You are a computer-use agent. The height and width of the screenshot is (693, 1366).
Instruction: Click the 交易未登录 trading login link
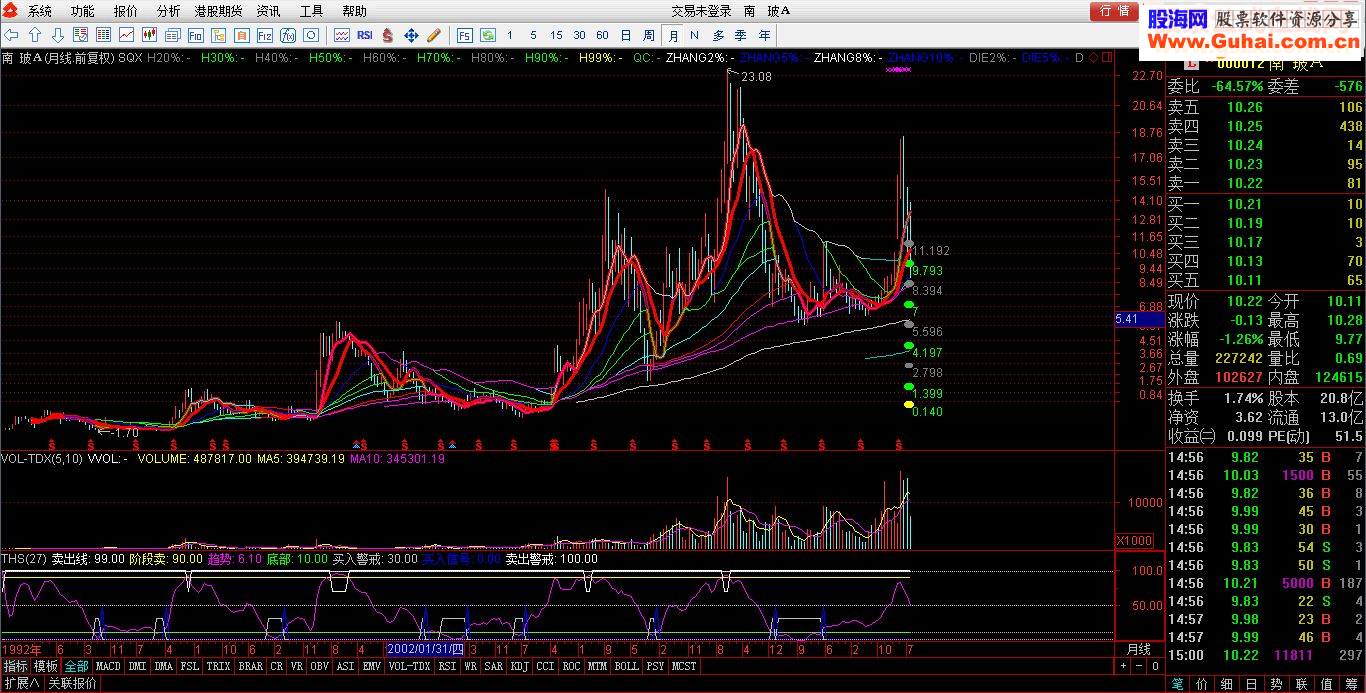(x=701, y=11)
